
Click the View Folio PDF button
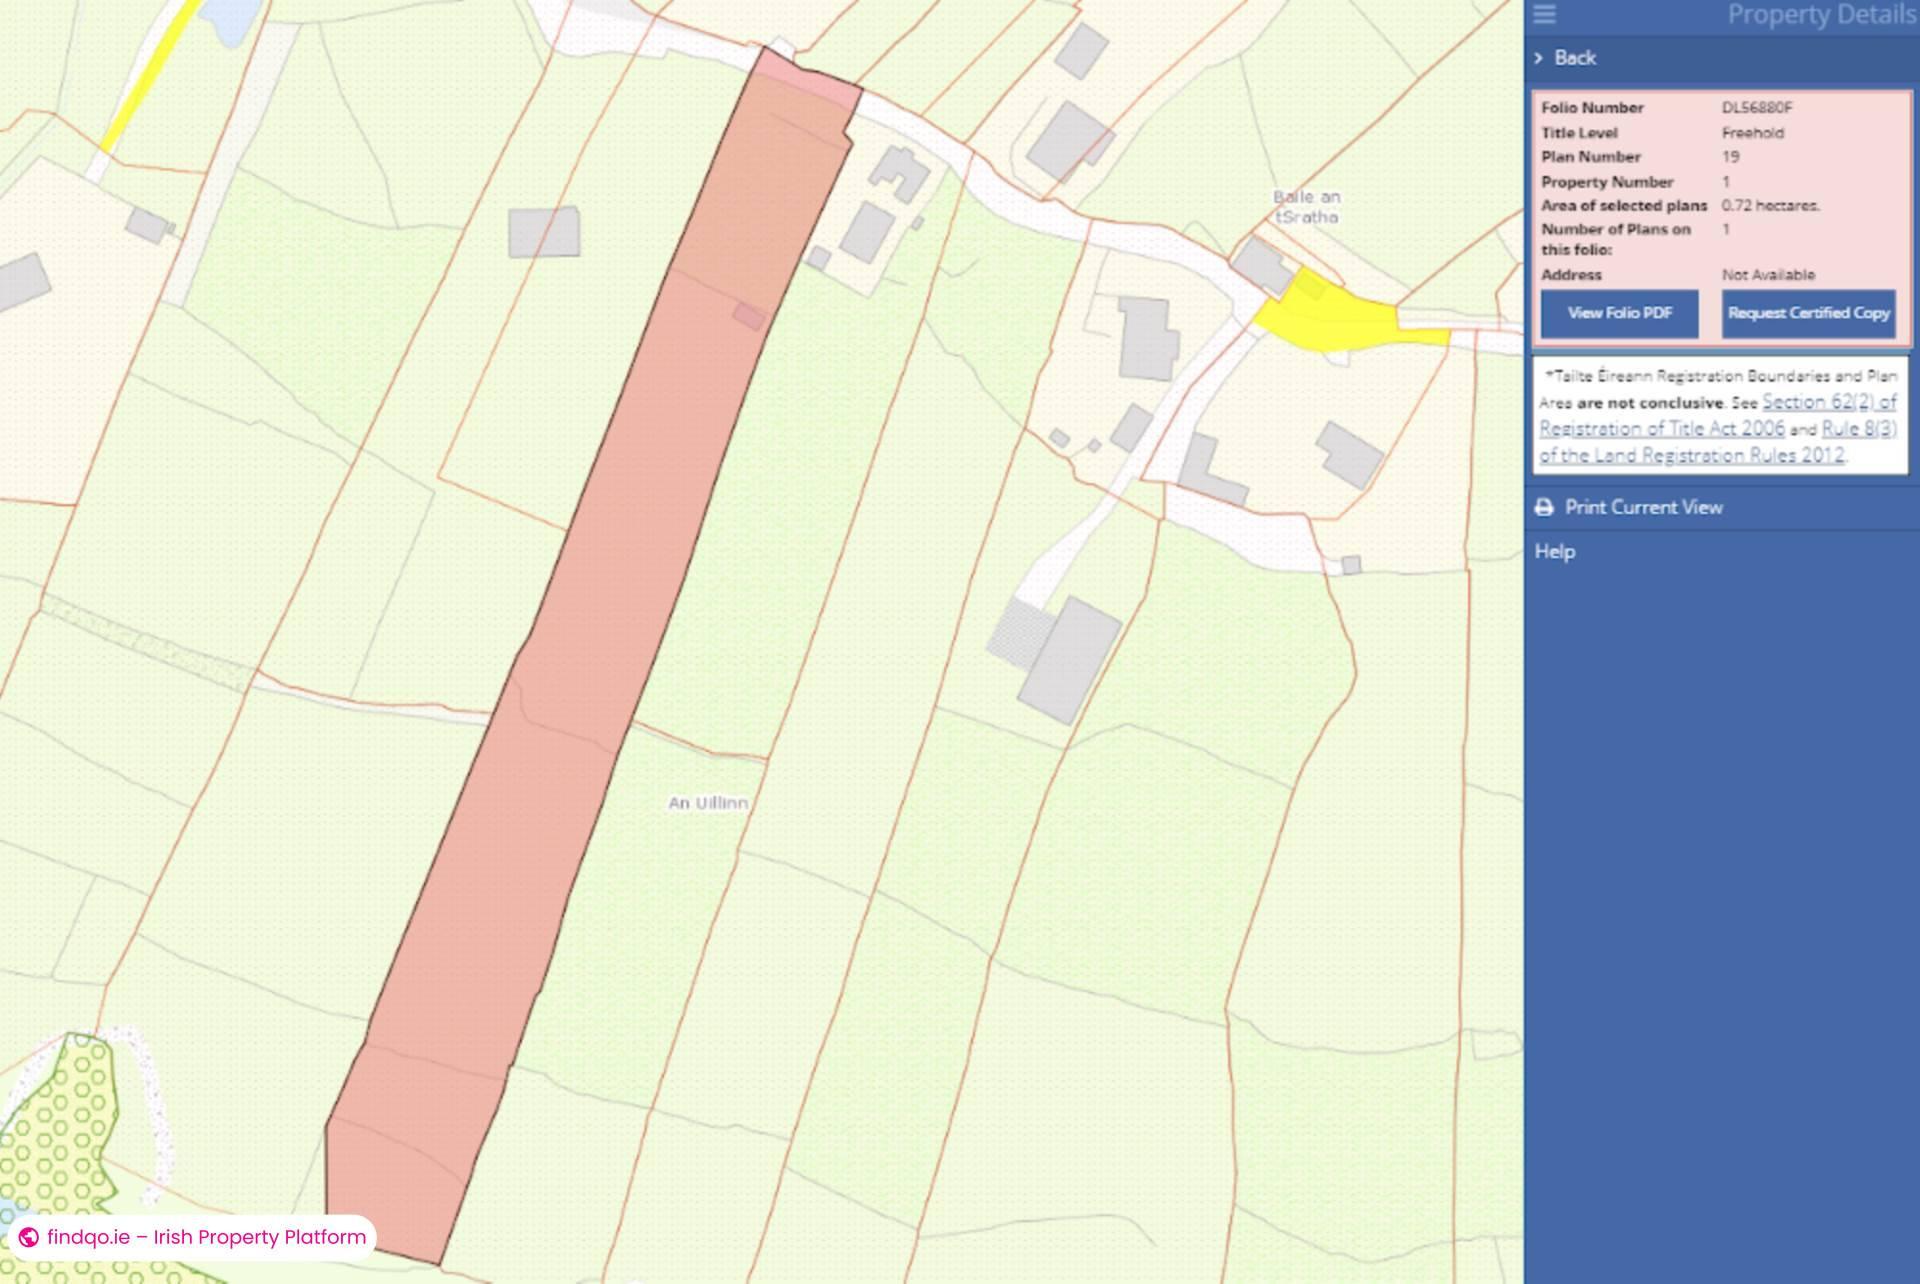pos(1619,313)
